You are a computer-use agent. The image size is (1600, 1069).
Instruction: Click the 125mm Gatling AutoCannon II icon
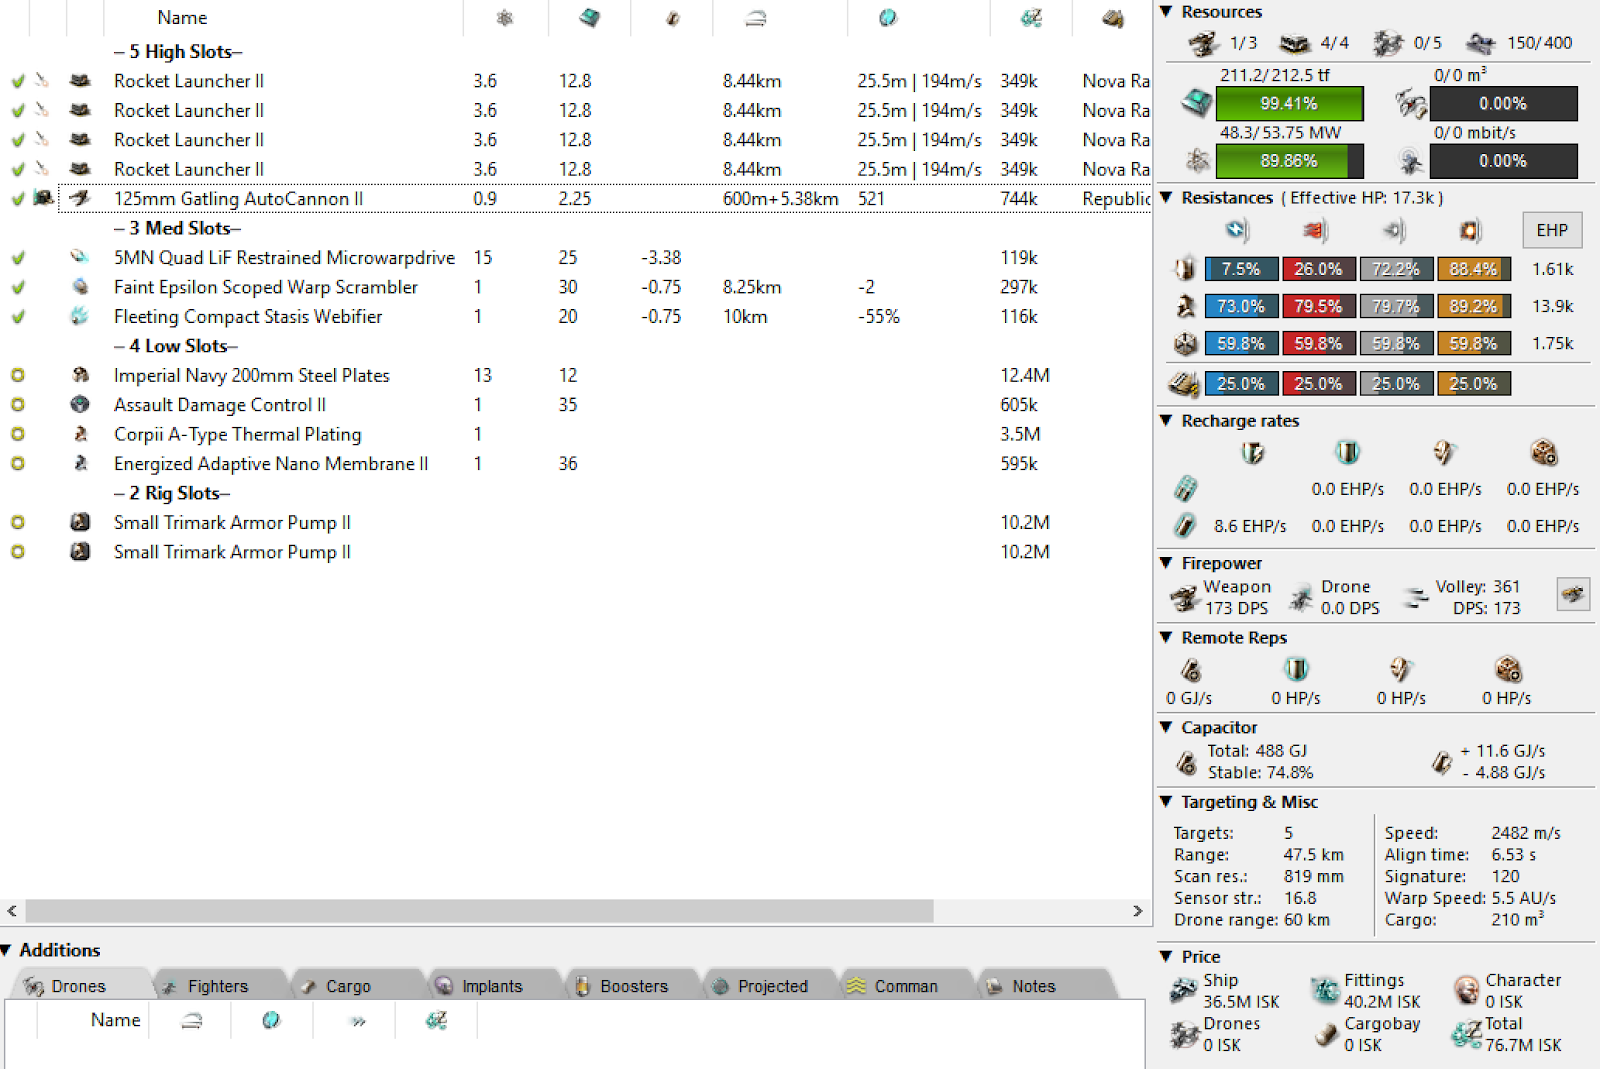point(80,199)
